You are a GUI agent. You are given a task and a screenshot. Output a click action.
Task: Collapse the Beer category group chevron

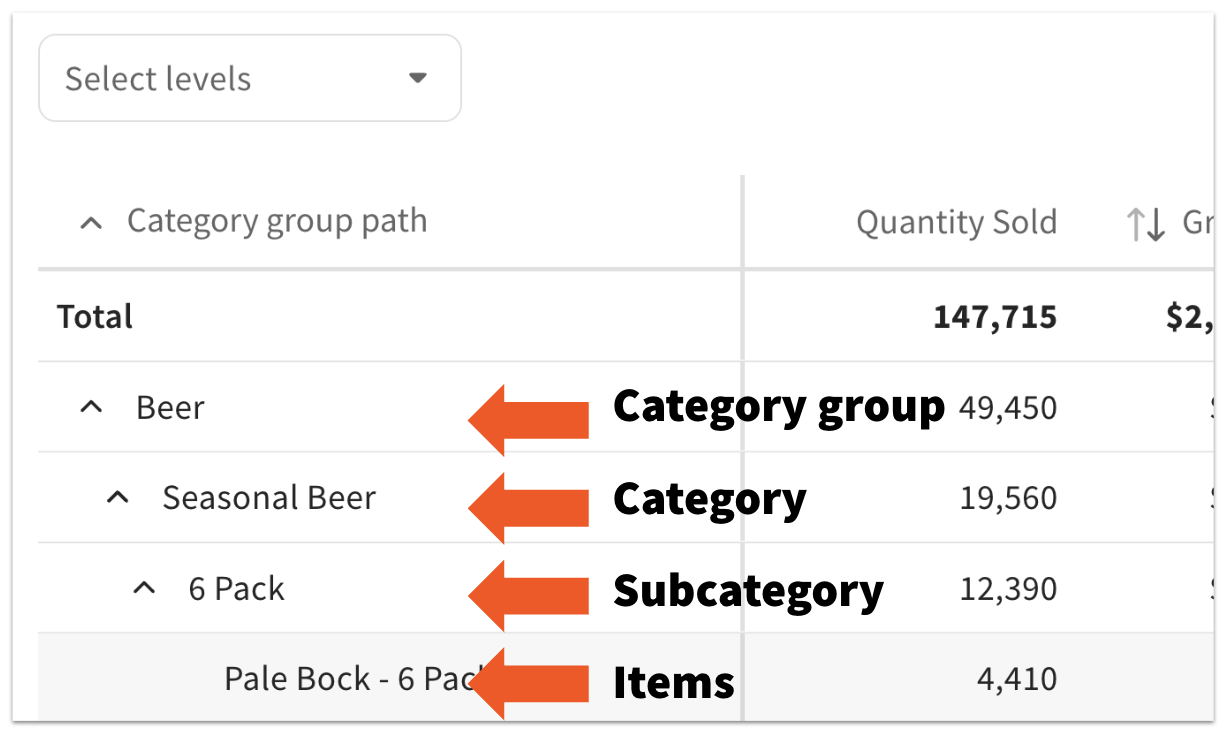coord(91,407)
